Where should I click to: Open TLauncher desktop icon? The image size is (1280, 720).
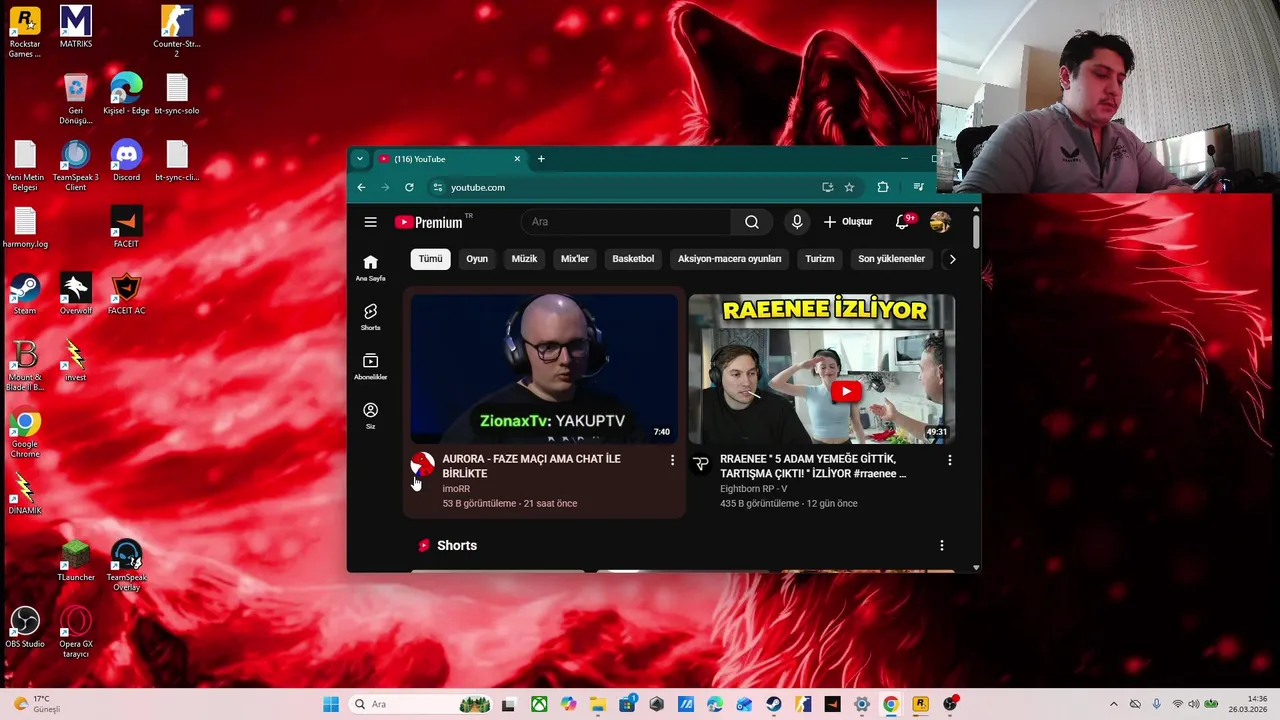[x=76, y=561]
